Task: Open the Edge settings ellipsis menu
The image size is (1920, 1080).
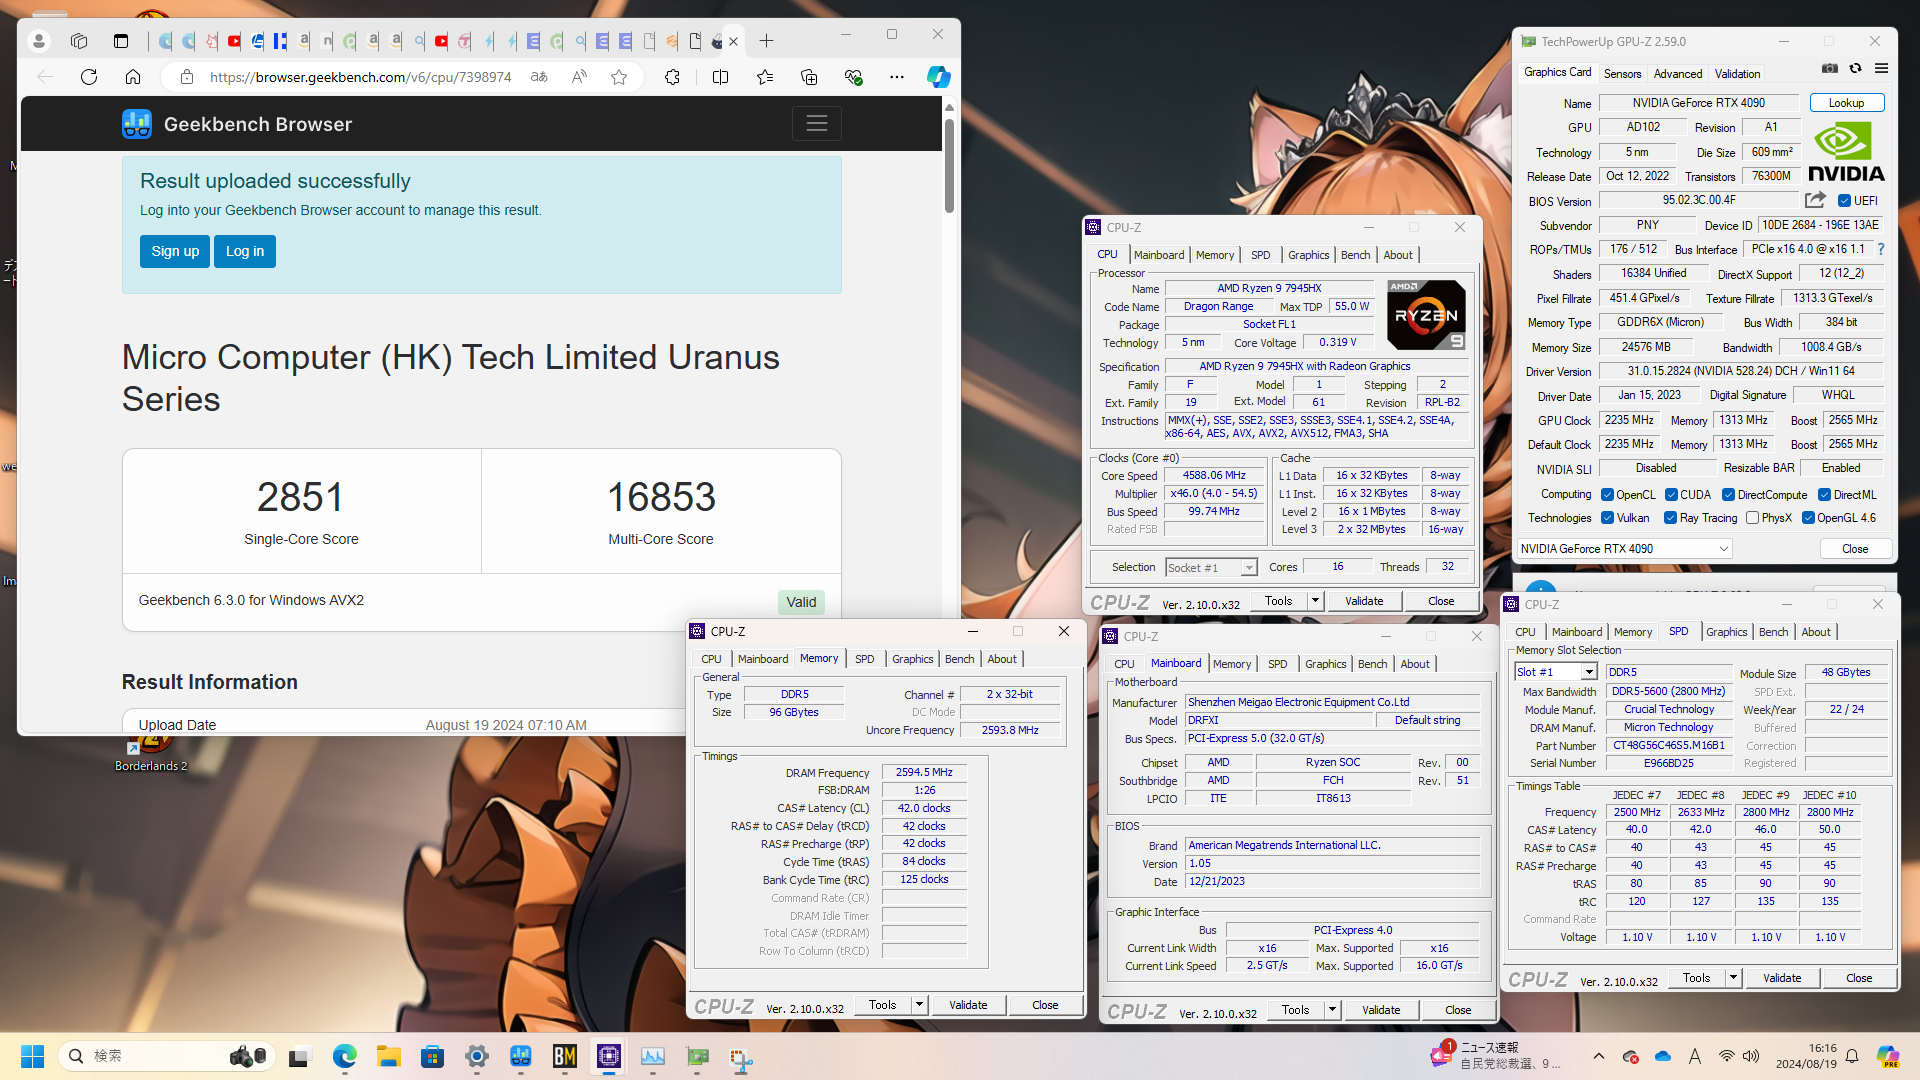Action: tap(897, 77)
